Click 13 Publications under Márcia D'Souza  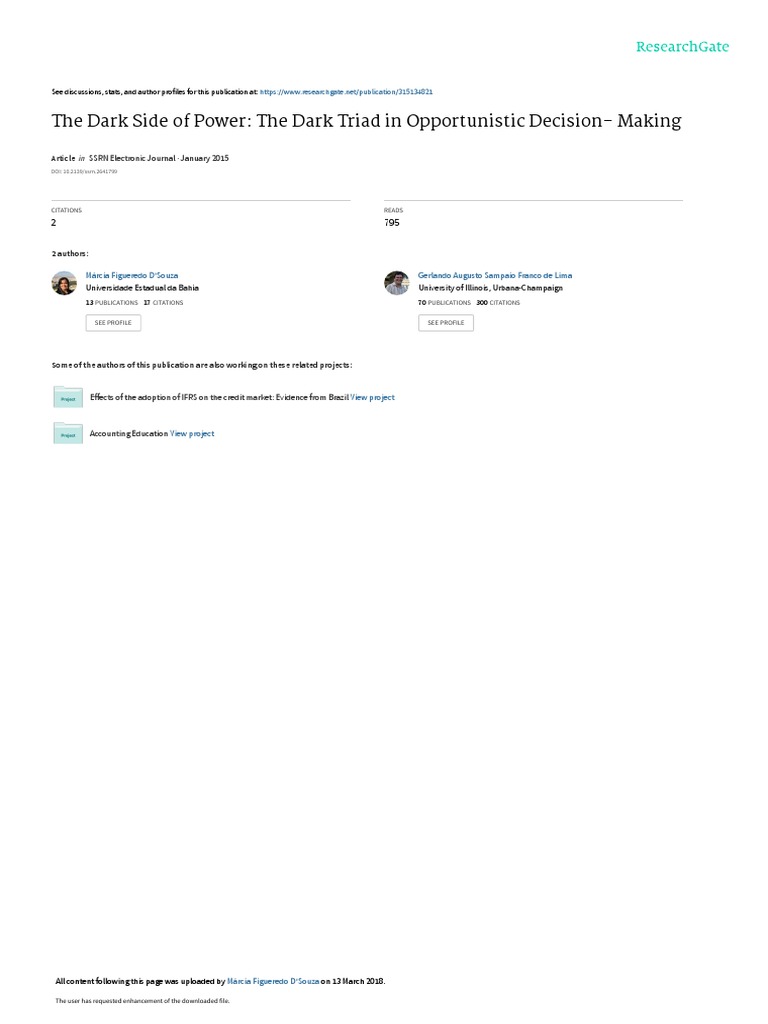click(112, 303)
